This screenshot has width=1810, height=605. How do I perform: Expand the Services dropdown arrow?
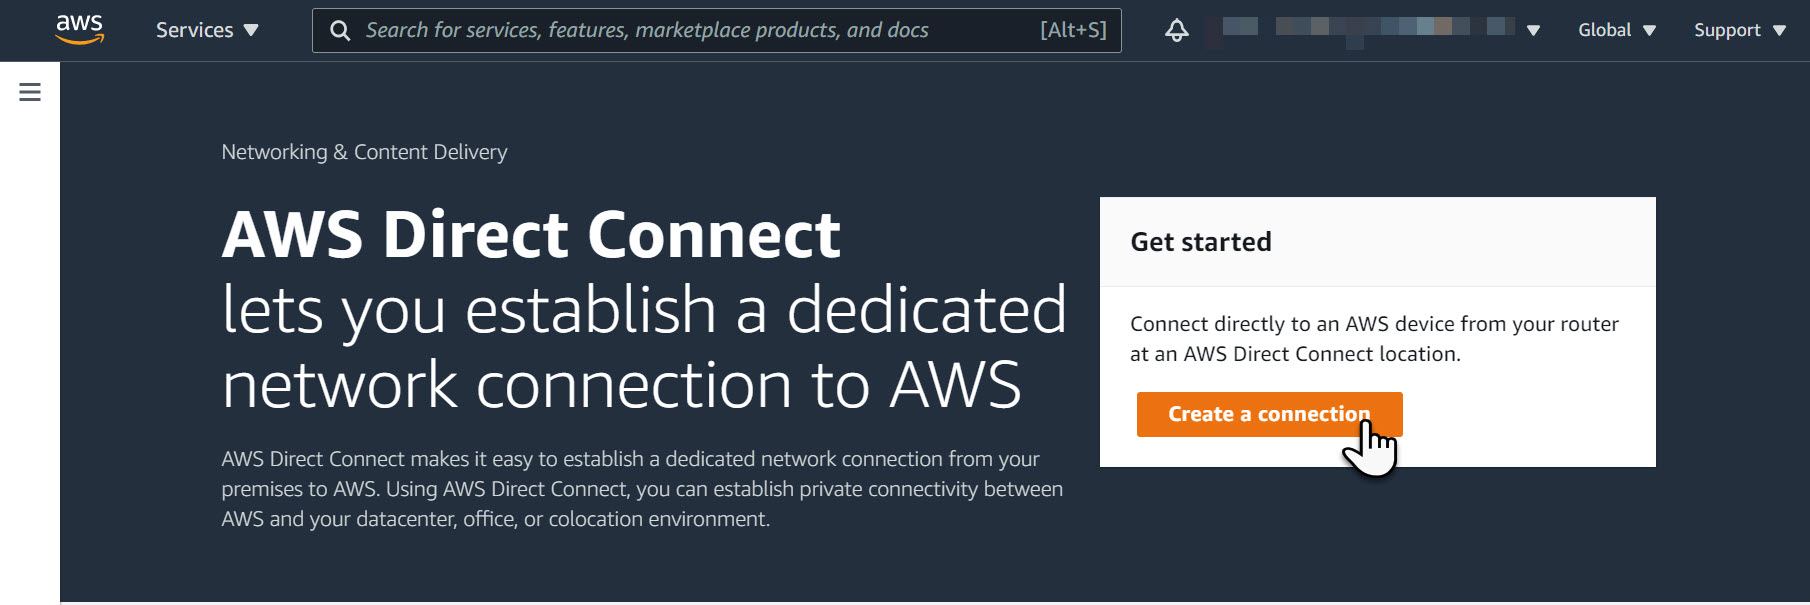pyautogui.click(x=251, y=30)
